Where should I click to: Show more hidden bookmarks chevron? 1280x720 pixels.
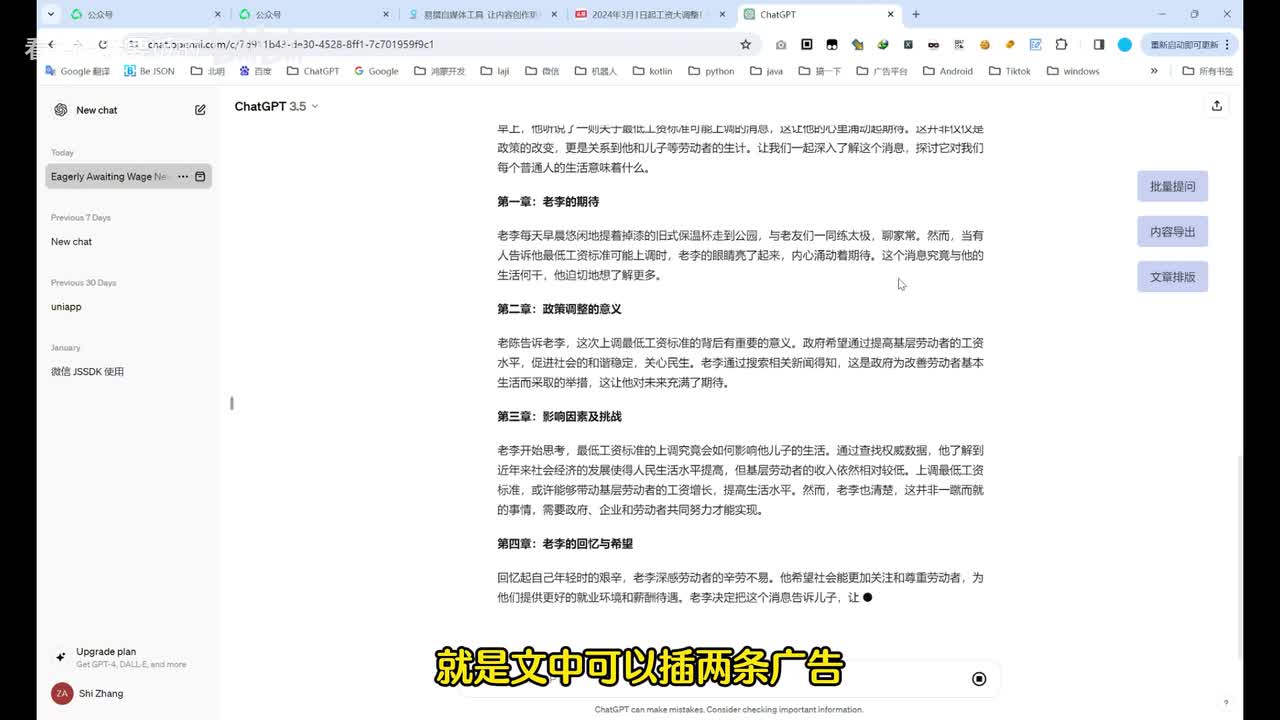coord(1154,71)
